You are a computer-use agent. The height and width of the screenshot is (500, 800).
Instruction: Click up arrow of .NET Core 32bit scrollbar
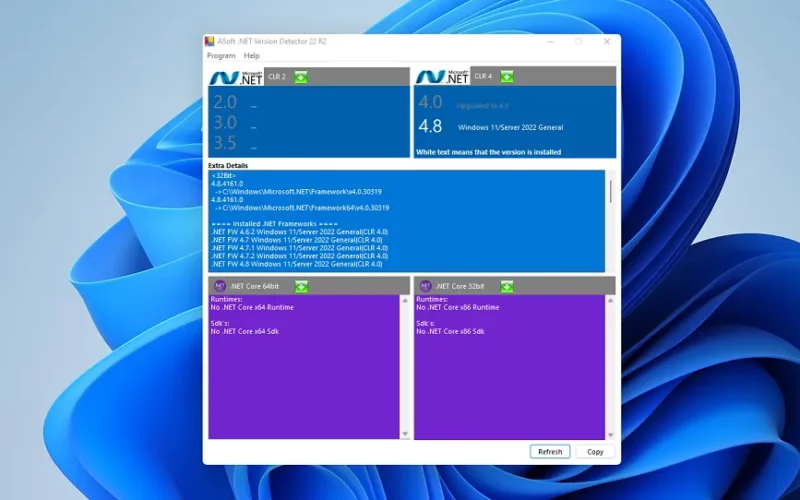[x=610, y=301]
